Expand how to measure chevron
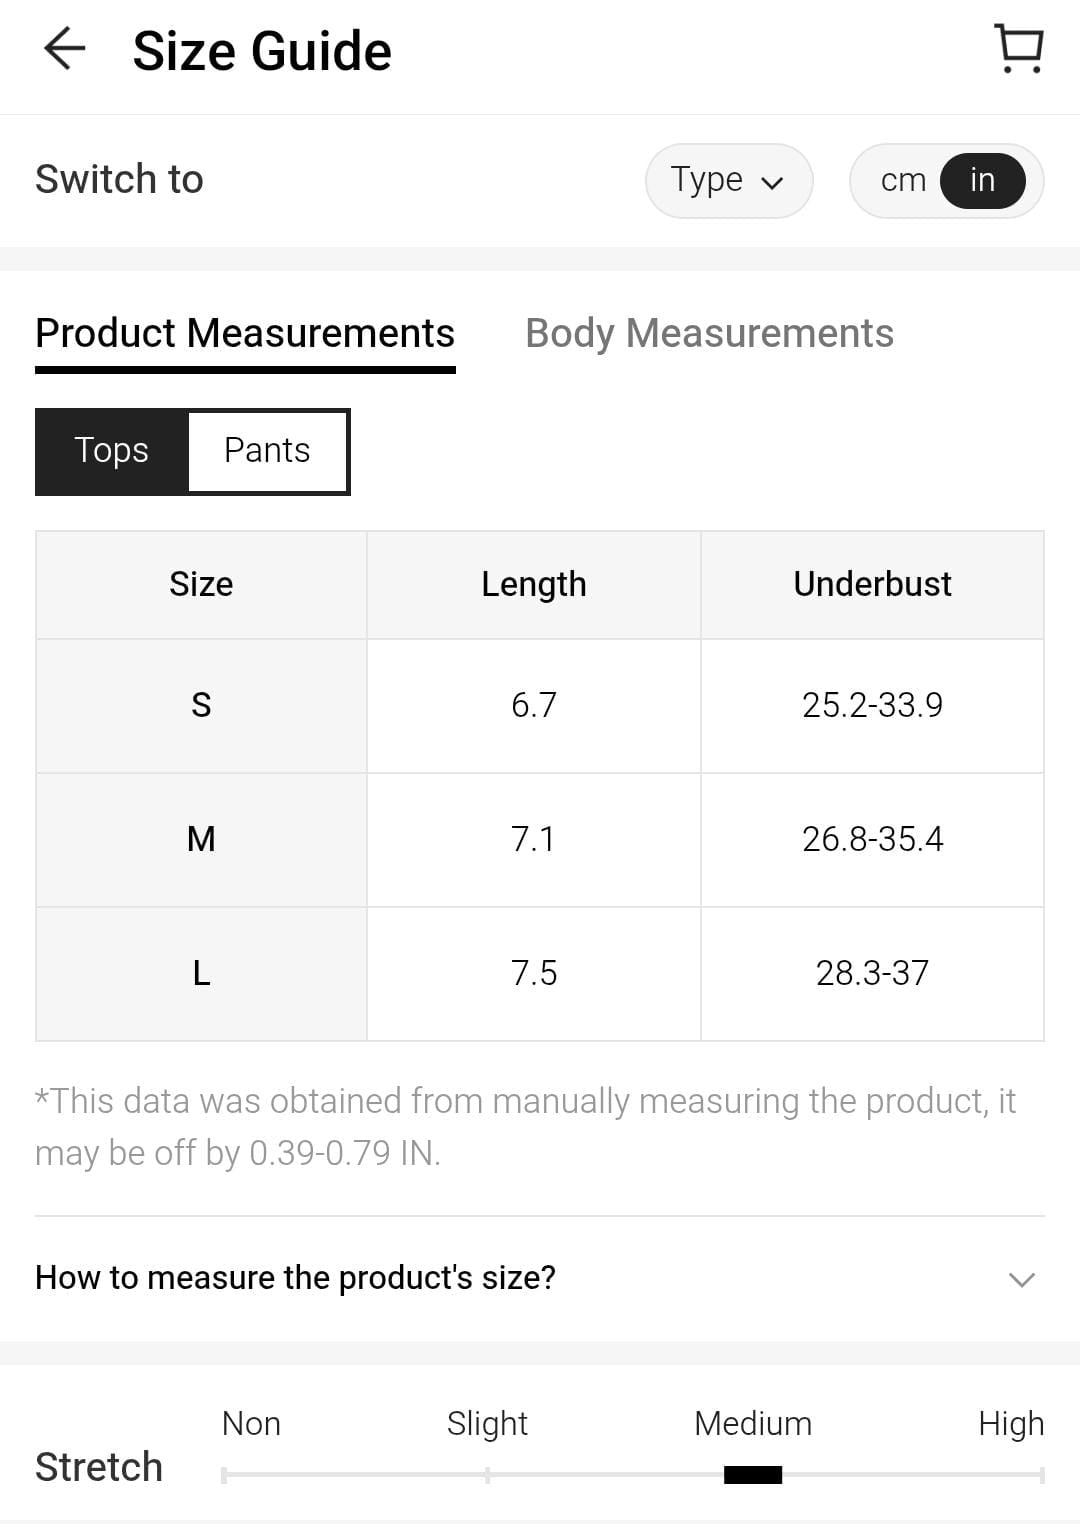The width and height of the screenshot is (1080, 1524). tap(1021, 1279)
